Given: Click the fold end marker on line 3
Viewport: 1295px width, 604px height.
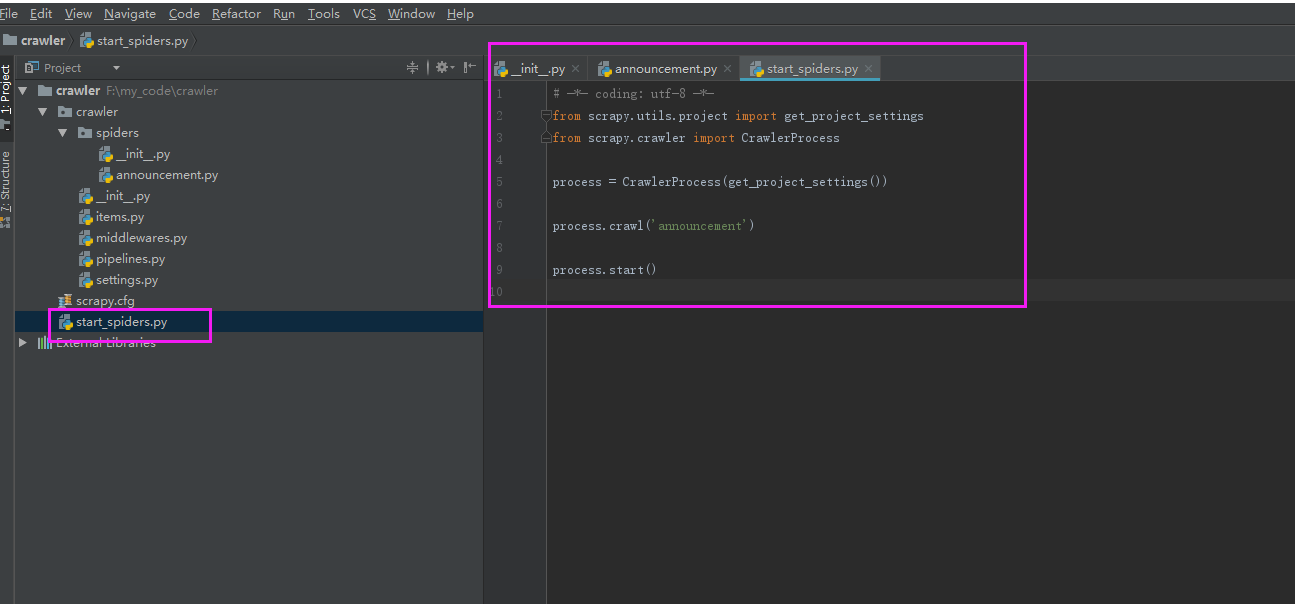Looking at the screenshot, I should click(546, 137).
